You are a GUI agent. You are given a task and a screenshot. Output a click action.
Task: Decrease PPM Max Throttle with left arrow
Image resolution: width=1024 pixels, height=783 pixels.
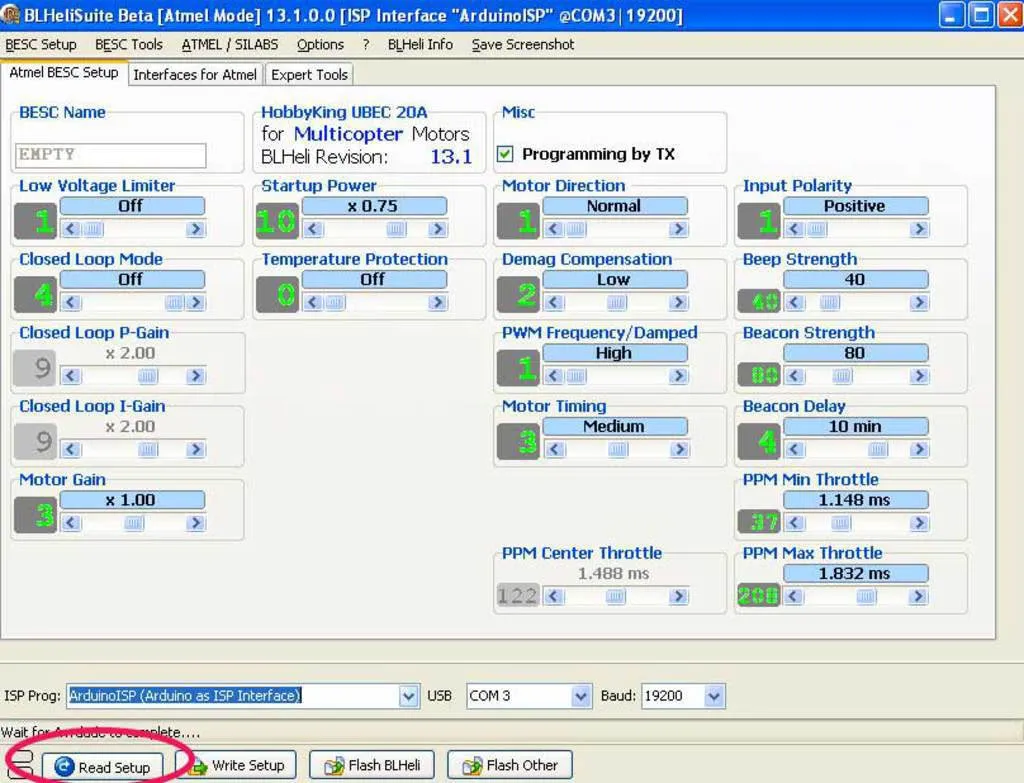795,597
